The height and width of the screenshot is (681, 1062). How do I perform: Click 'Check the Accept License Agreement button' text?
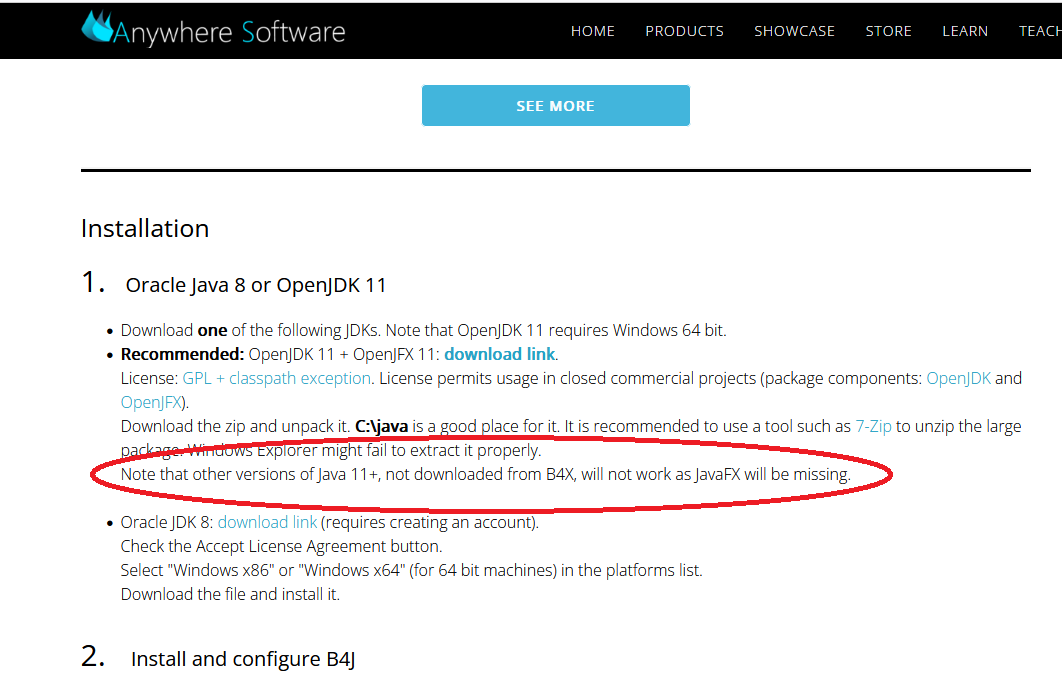[x=281, y=546]
